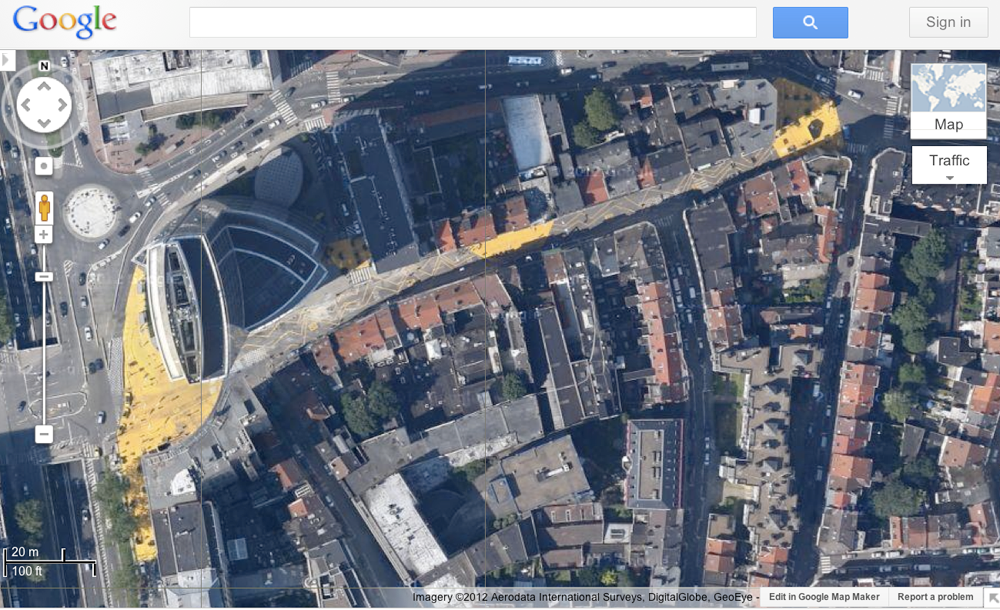Click the show my location button
Viewport: 1000px width, 610px height.
point(44,166)
